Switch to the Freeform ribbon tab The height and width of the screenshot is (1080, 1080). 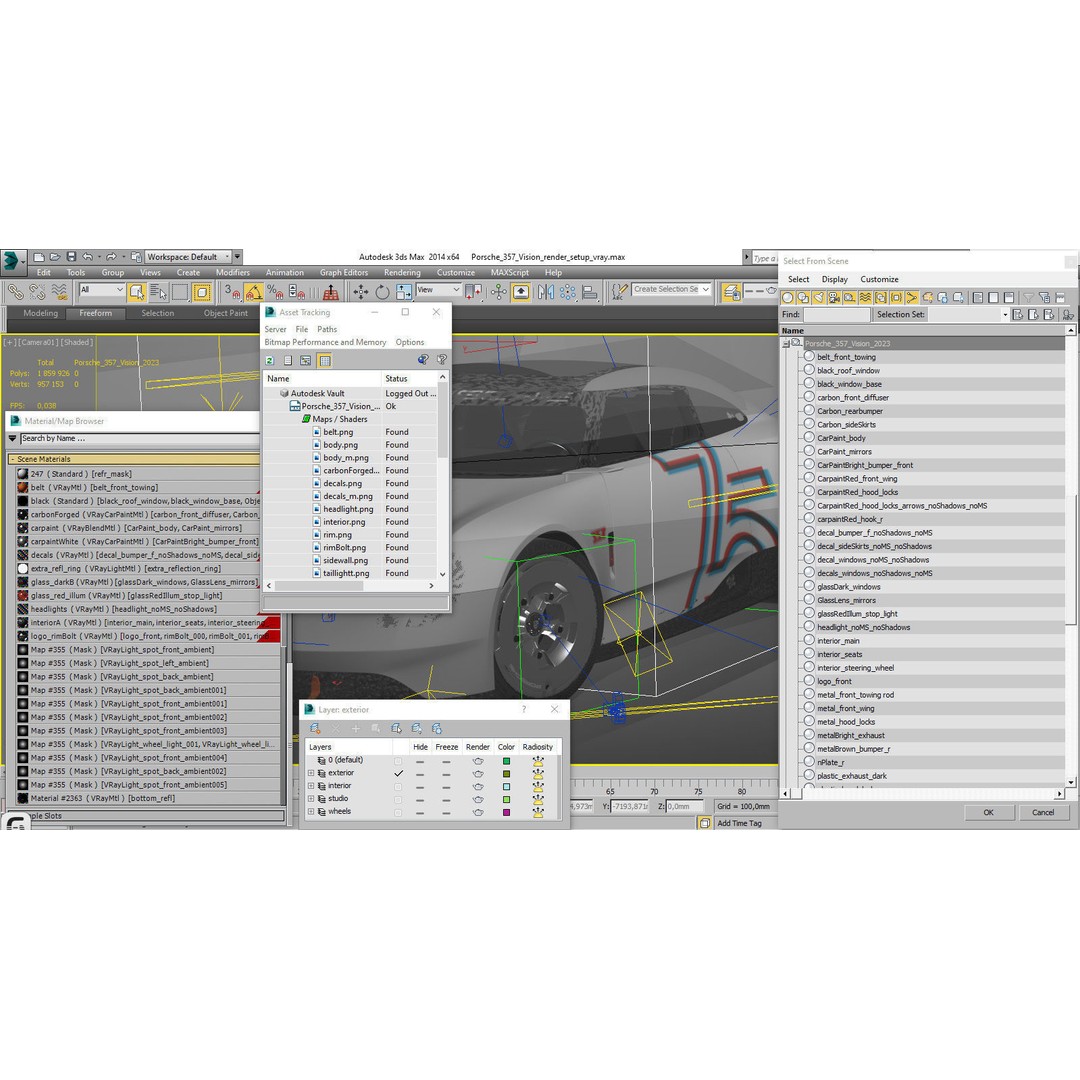click(x=95, y=313)
